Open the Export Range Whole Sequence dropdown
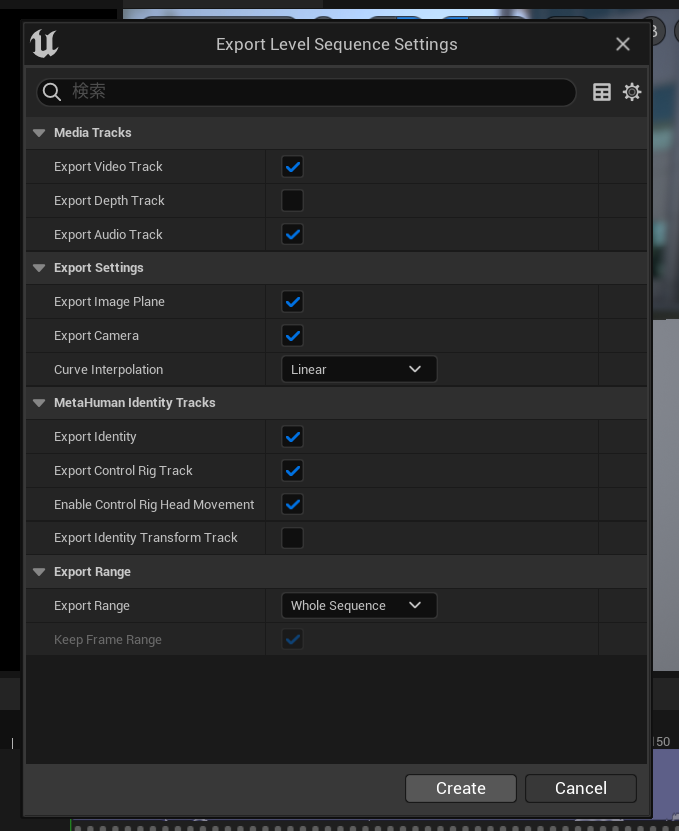Viewport: 679px width, 831px height. pos(358,606)
